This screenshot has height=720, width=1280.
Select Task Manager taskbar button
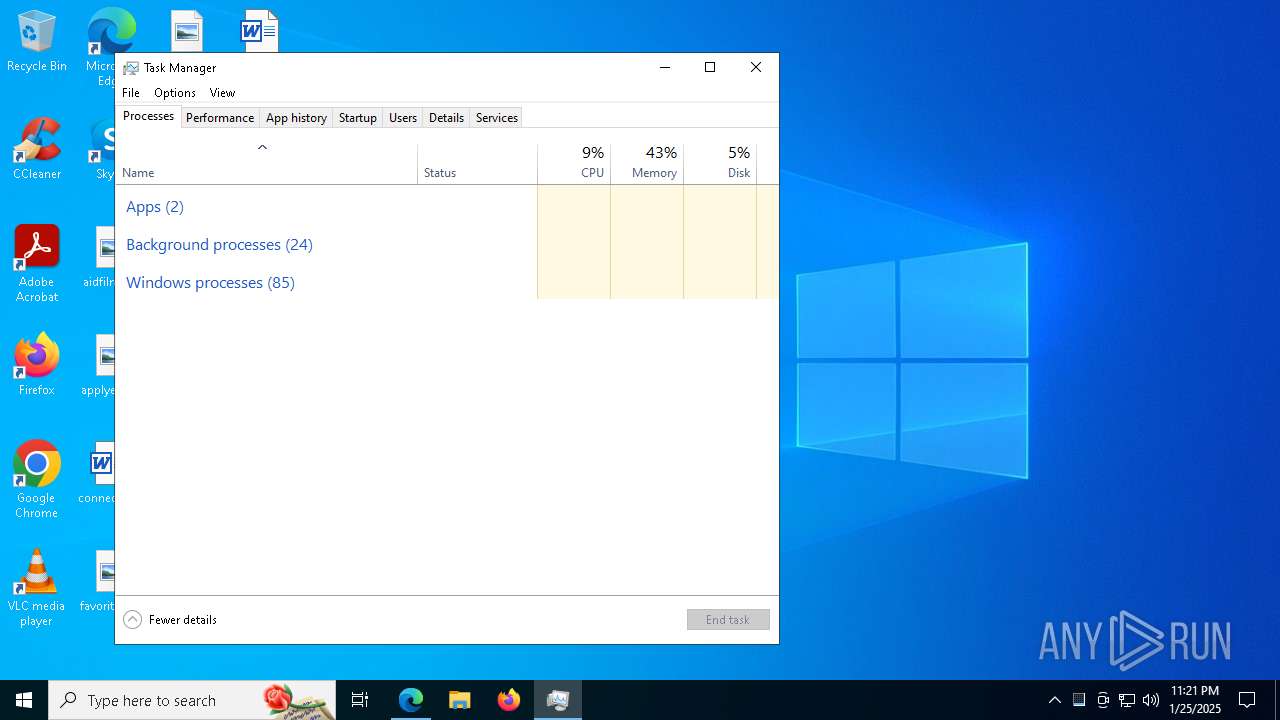(558, 700)
